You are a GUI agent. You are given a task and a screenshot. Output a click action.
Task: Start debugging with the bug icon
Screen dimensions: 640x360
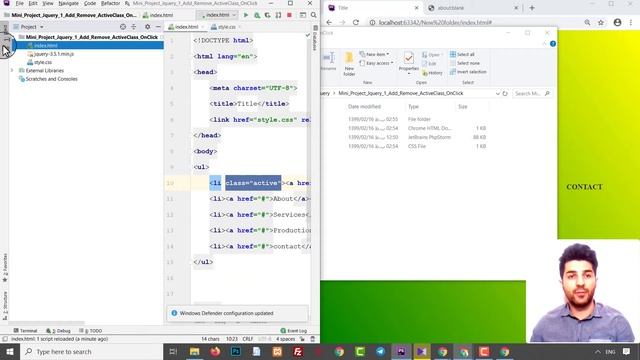(x=257, y=15)
